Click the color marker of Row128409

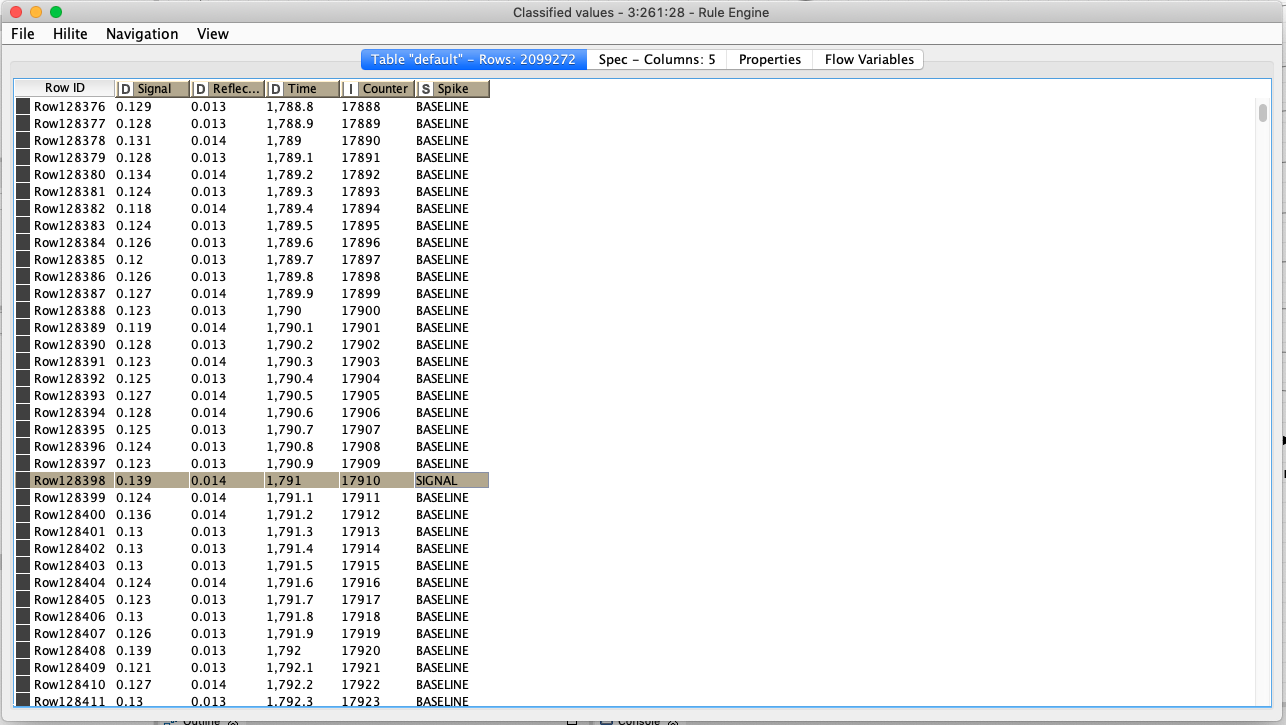click(x=23, y=667)
